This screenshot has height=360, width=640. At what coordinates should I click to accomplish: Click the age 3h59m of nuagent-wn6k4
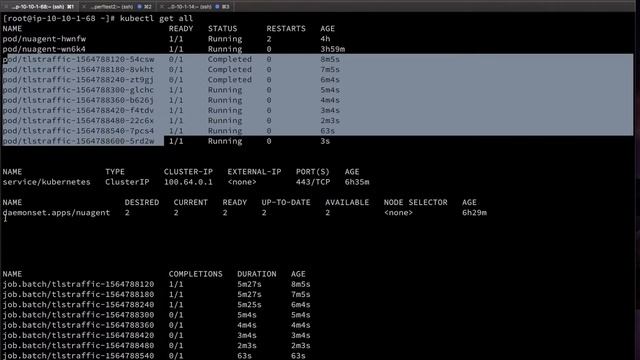(333, 49)
